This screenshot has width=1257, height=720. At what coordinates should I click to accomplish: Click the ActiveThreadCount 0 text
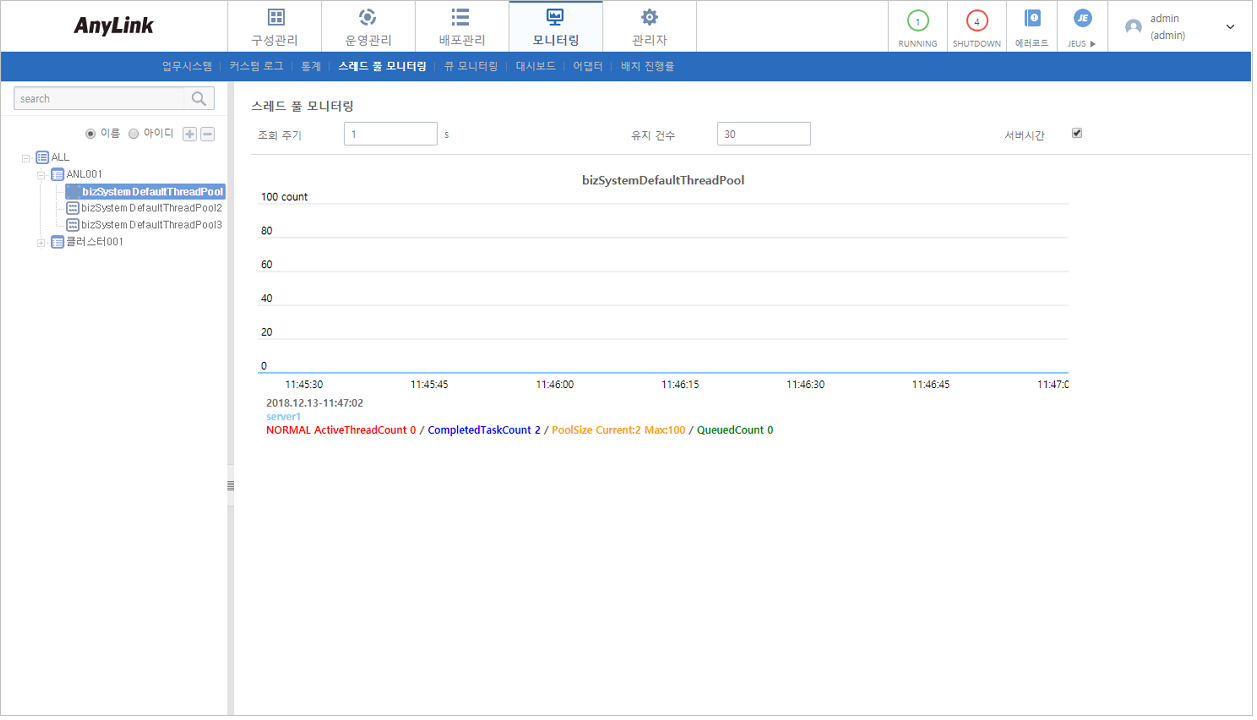click(x=365, y=430)
